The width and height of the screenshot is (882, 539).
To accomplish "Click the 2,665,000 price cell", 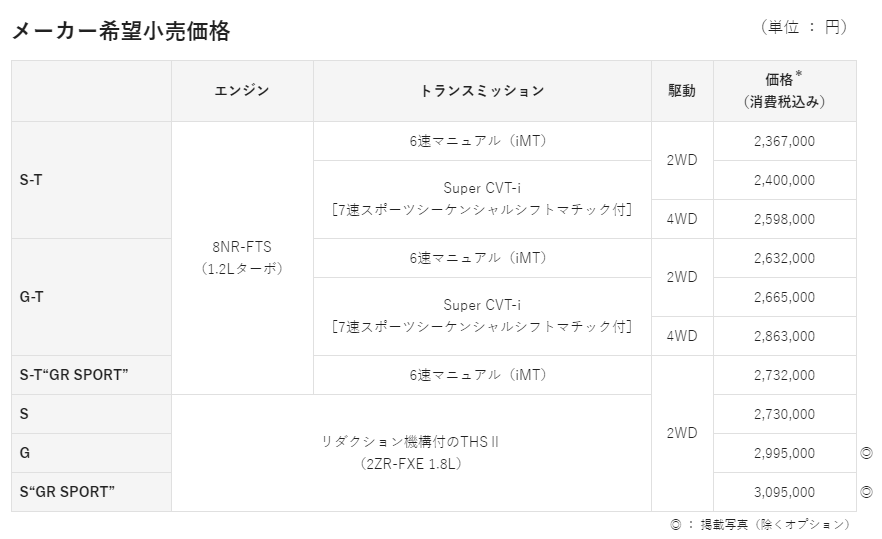I will point(784,297).
